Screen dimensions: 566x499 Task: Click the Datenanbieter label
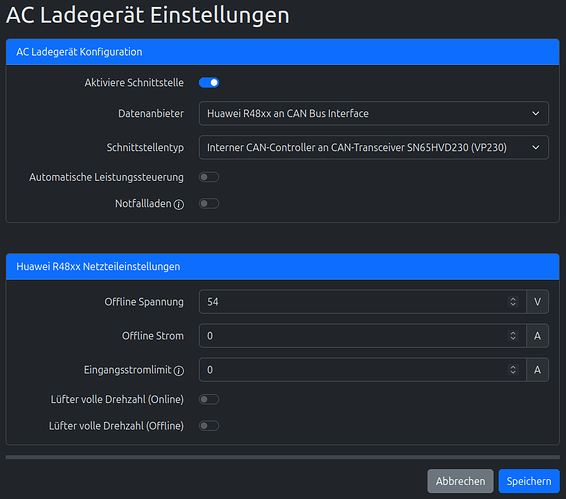(151, 113)
